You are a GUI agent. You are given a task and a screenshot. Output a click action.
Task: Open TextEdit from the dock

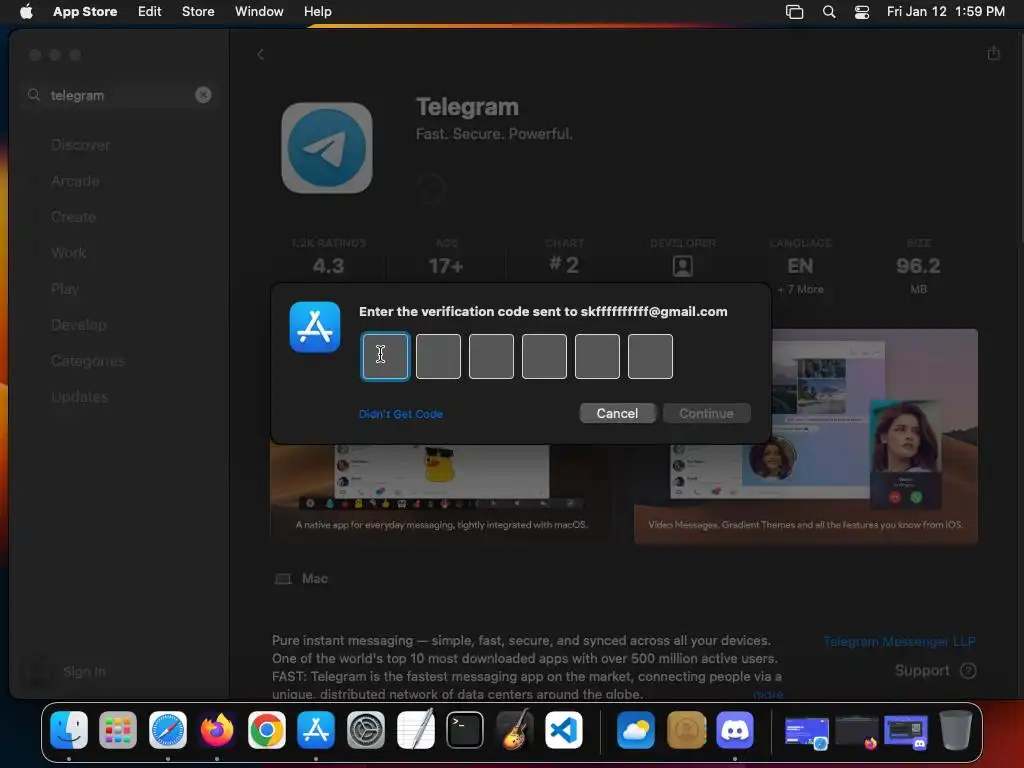[415, 729]
